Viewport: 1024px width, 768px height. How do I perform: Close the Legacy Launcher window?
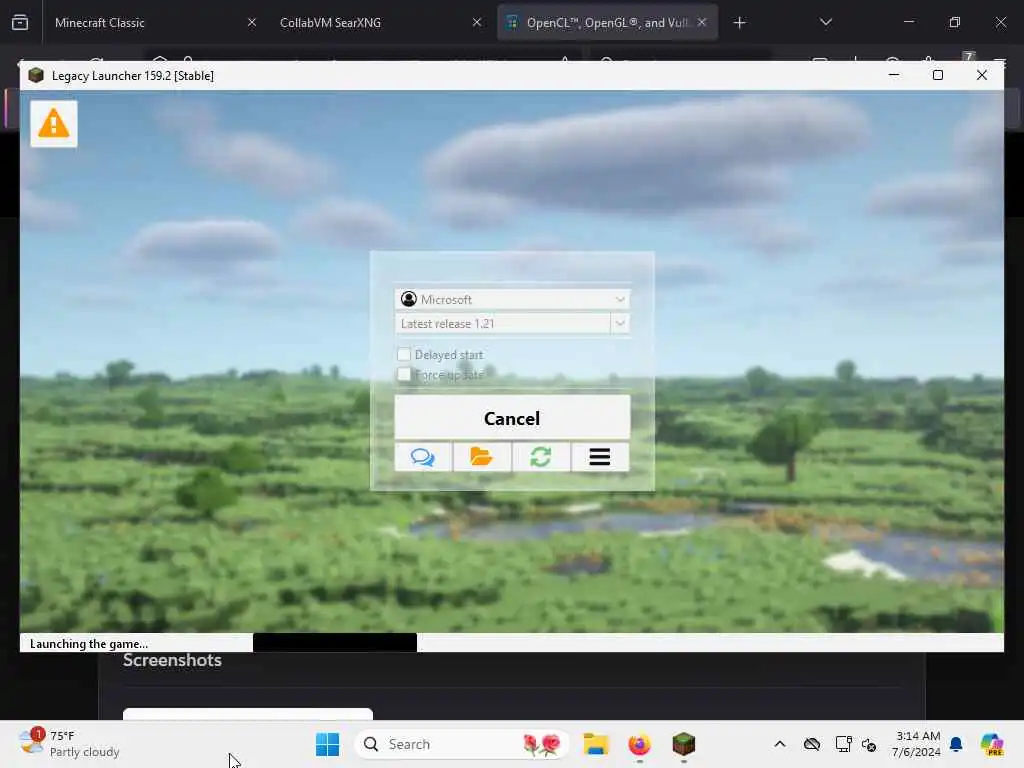pyautogui.click(x=982, y=75)
